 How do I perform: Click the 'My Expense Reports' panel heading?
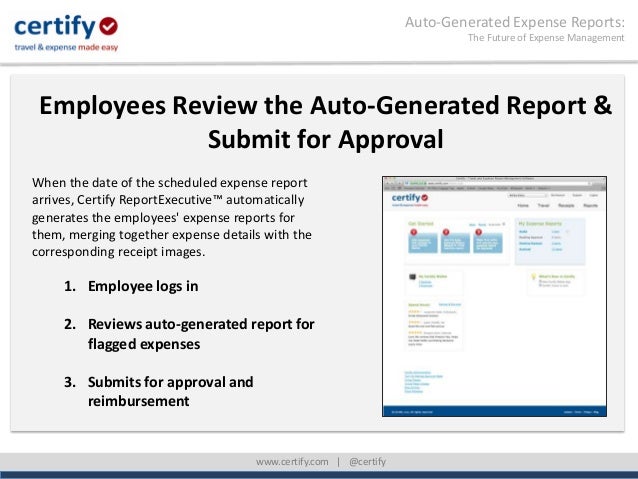coord(540,223)
